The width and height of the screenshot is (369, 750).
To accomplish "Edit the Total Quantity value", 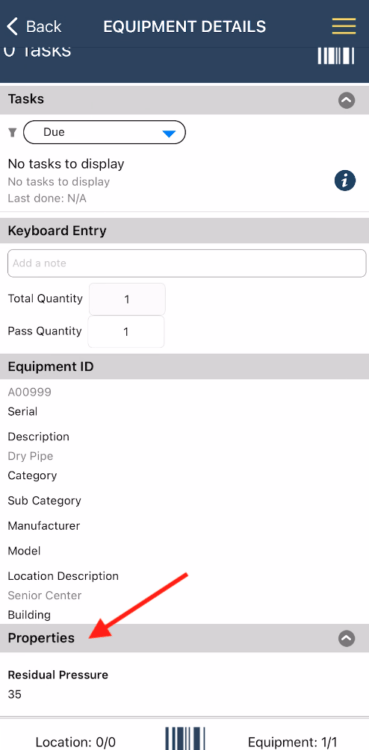I will [127, 299].
